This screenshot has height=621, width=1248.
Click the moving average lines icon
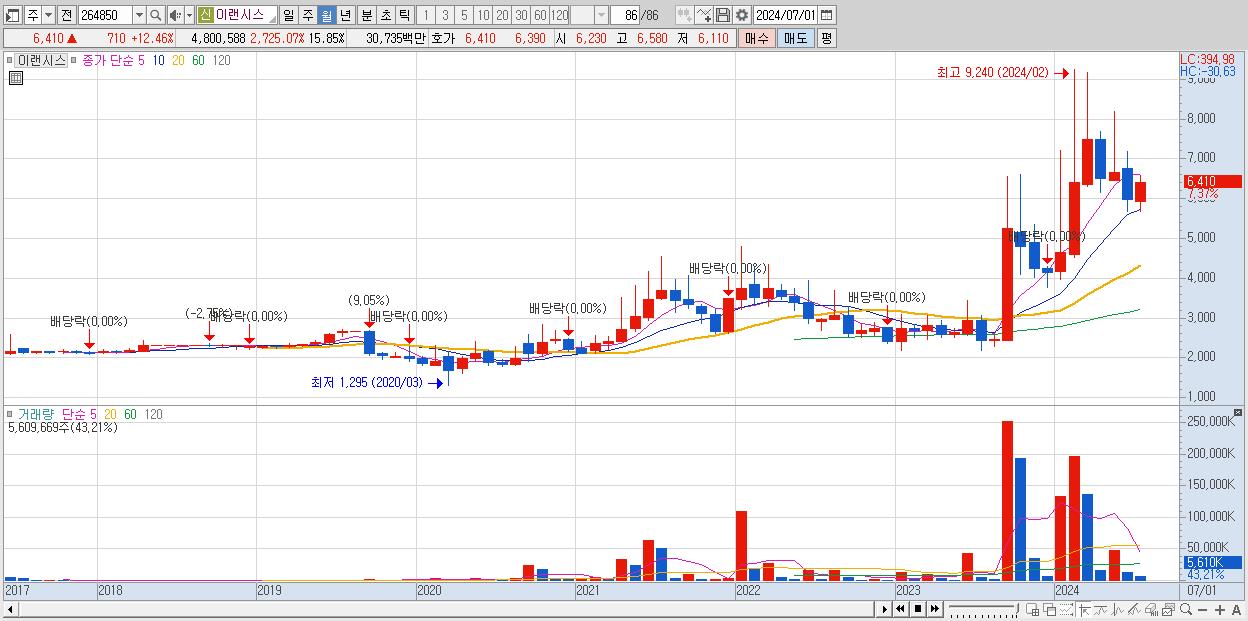1100,609
